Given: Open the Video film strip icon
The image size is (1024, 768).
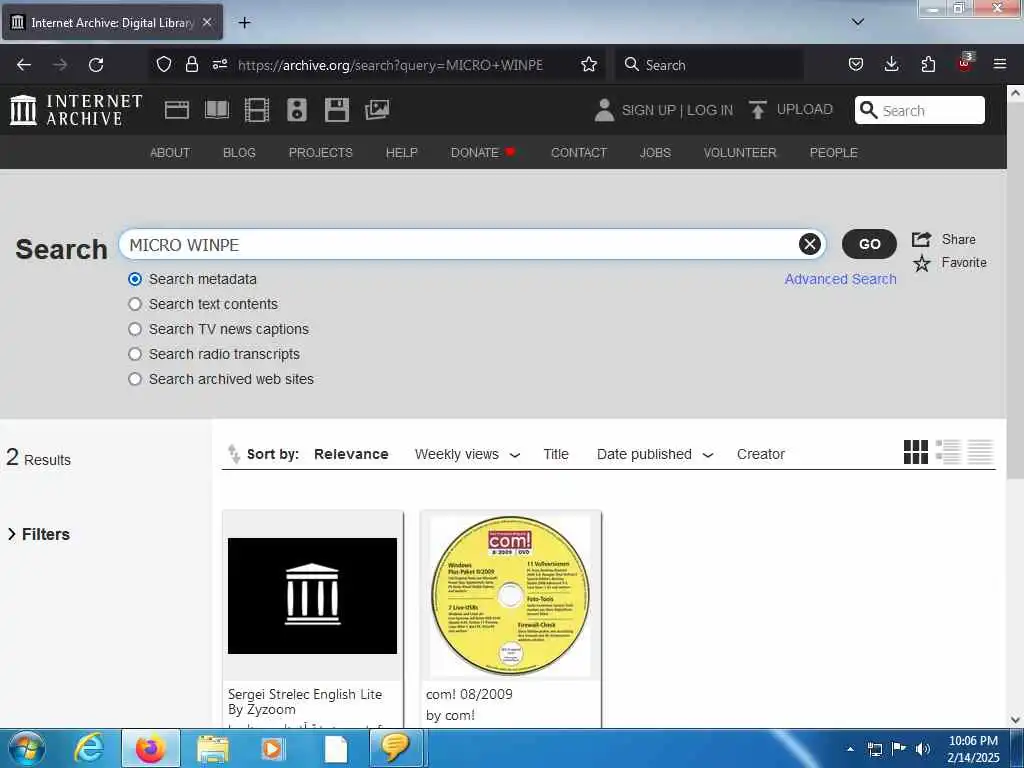Looking at the screenshot, I should pyautogui.click(x=257, y=110).
